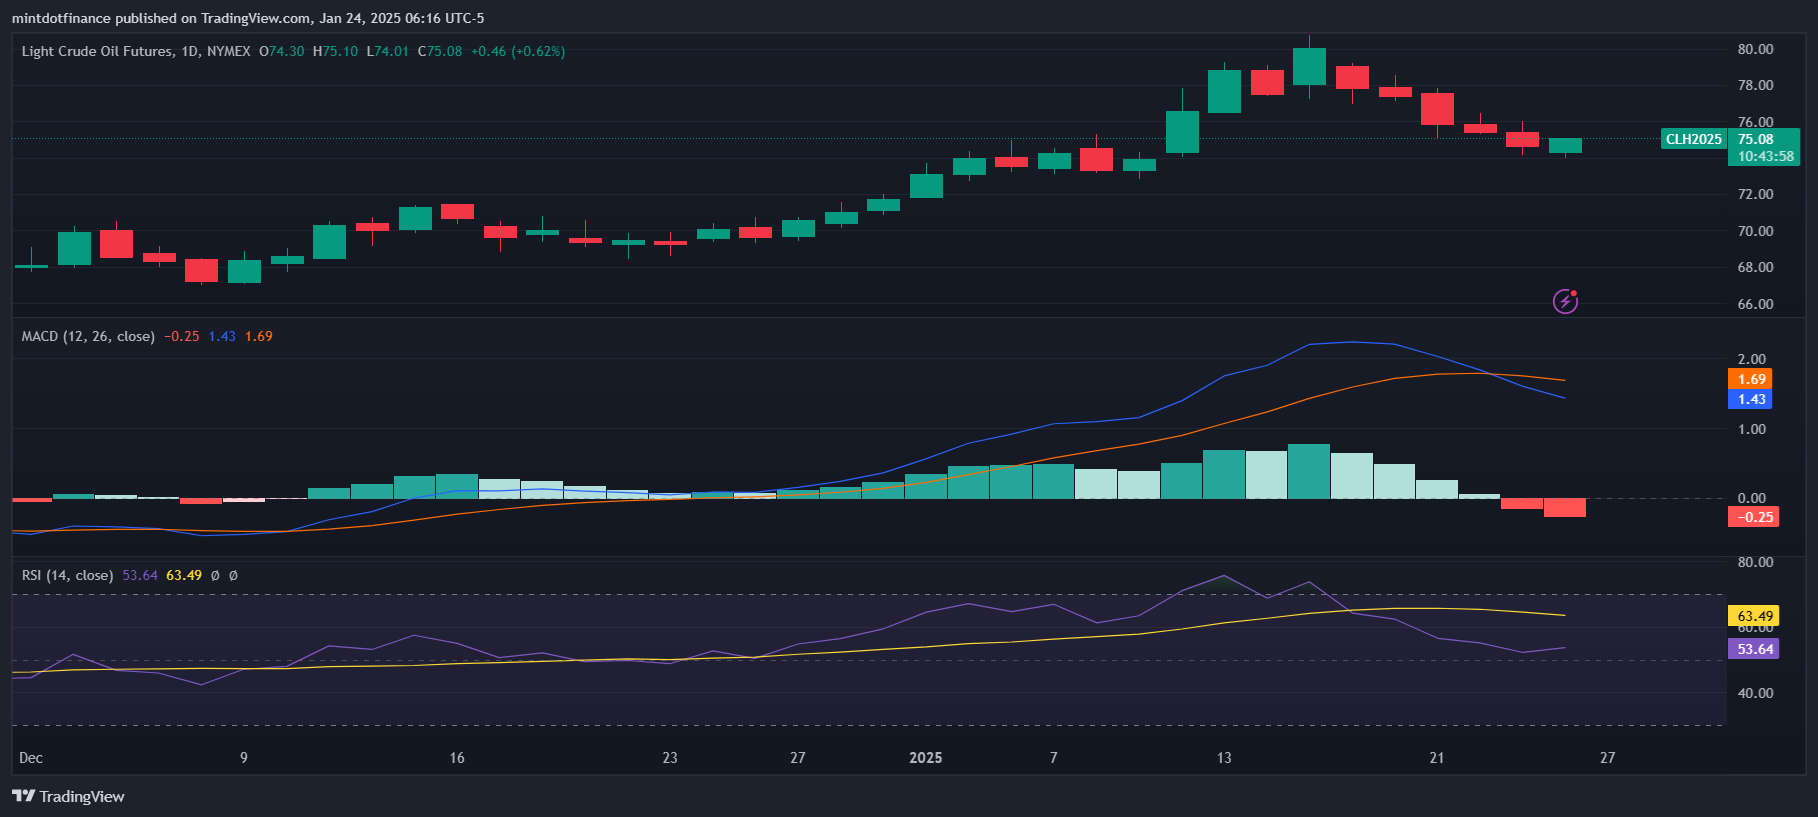
Task: Click the O74.30 open value in header
Action: pos(282,51)
